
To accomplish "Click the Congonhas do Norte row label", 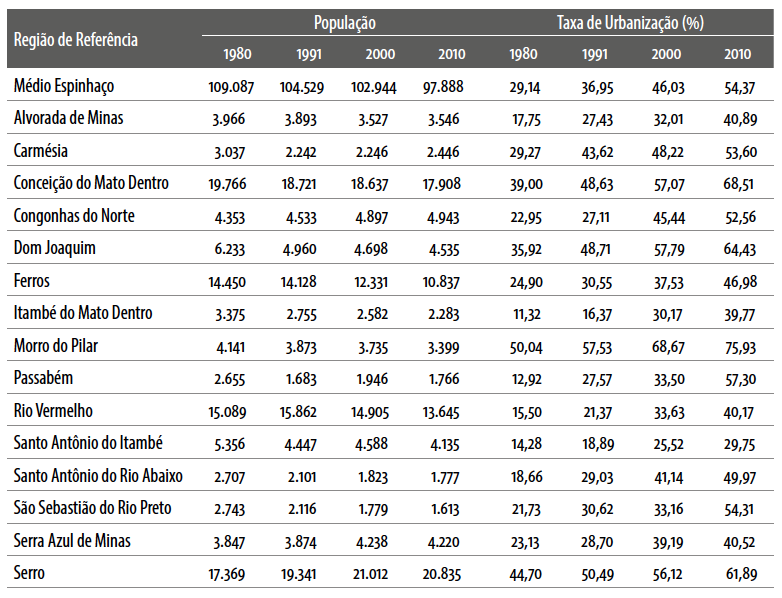I will coord(74,216).
